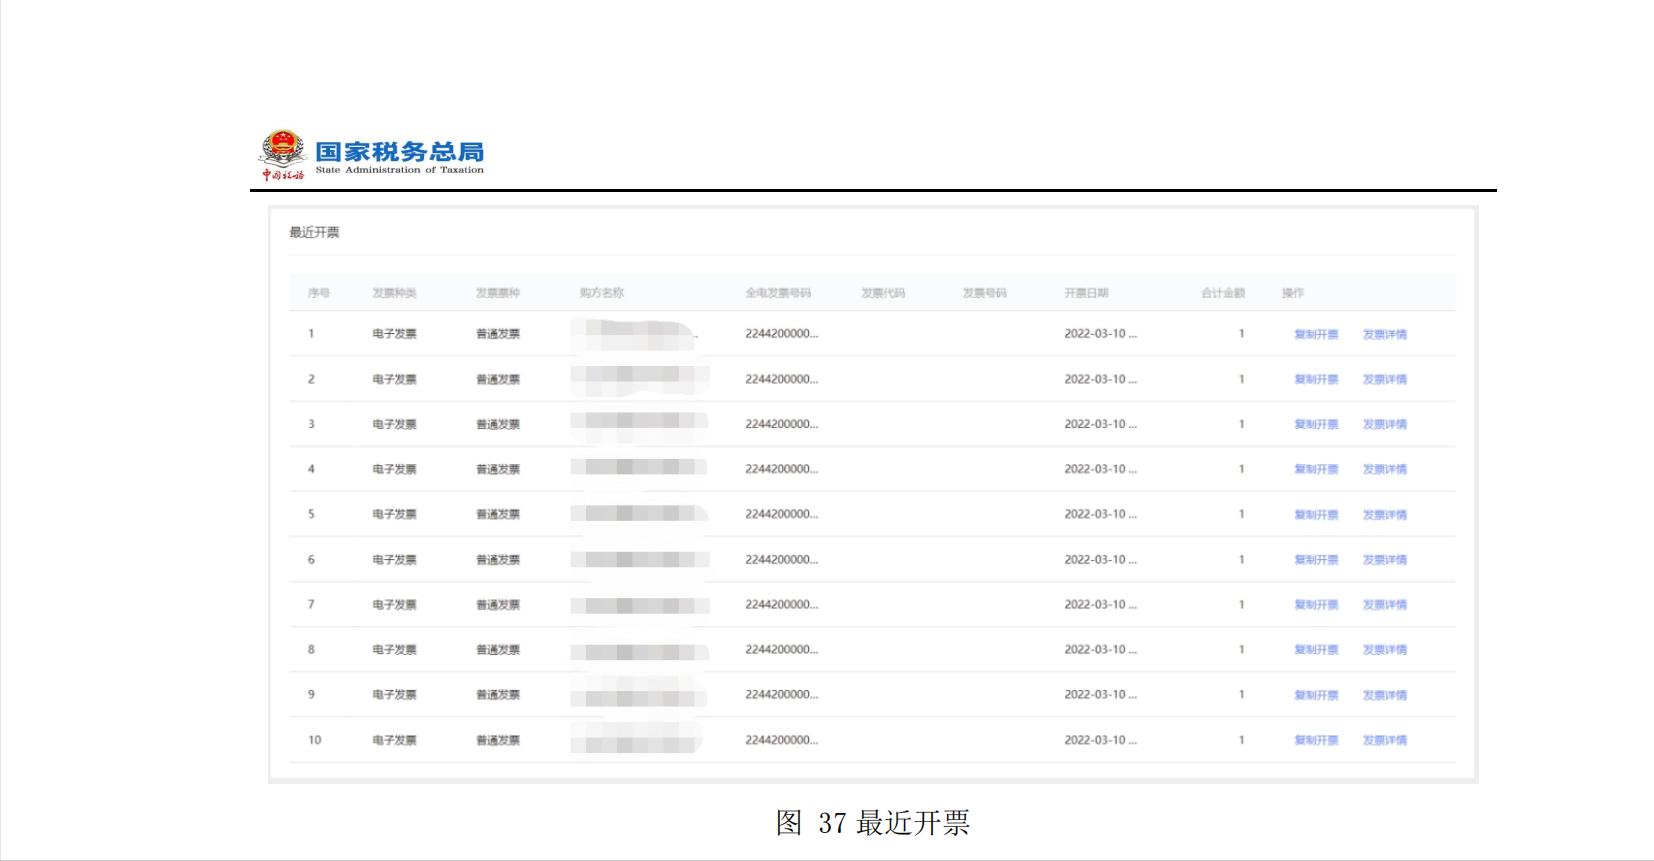Click the 国家税务总局 title text
The height and width of the screenshot is (861, 1654).
pyautogui.click(x=400, y=151)
